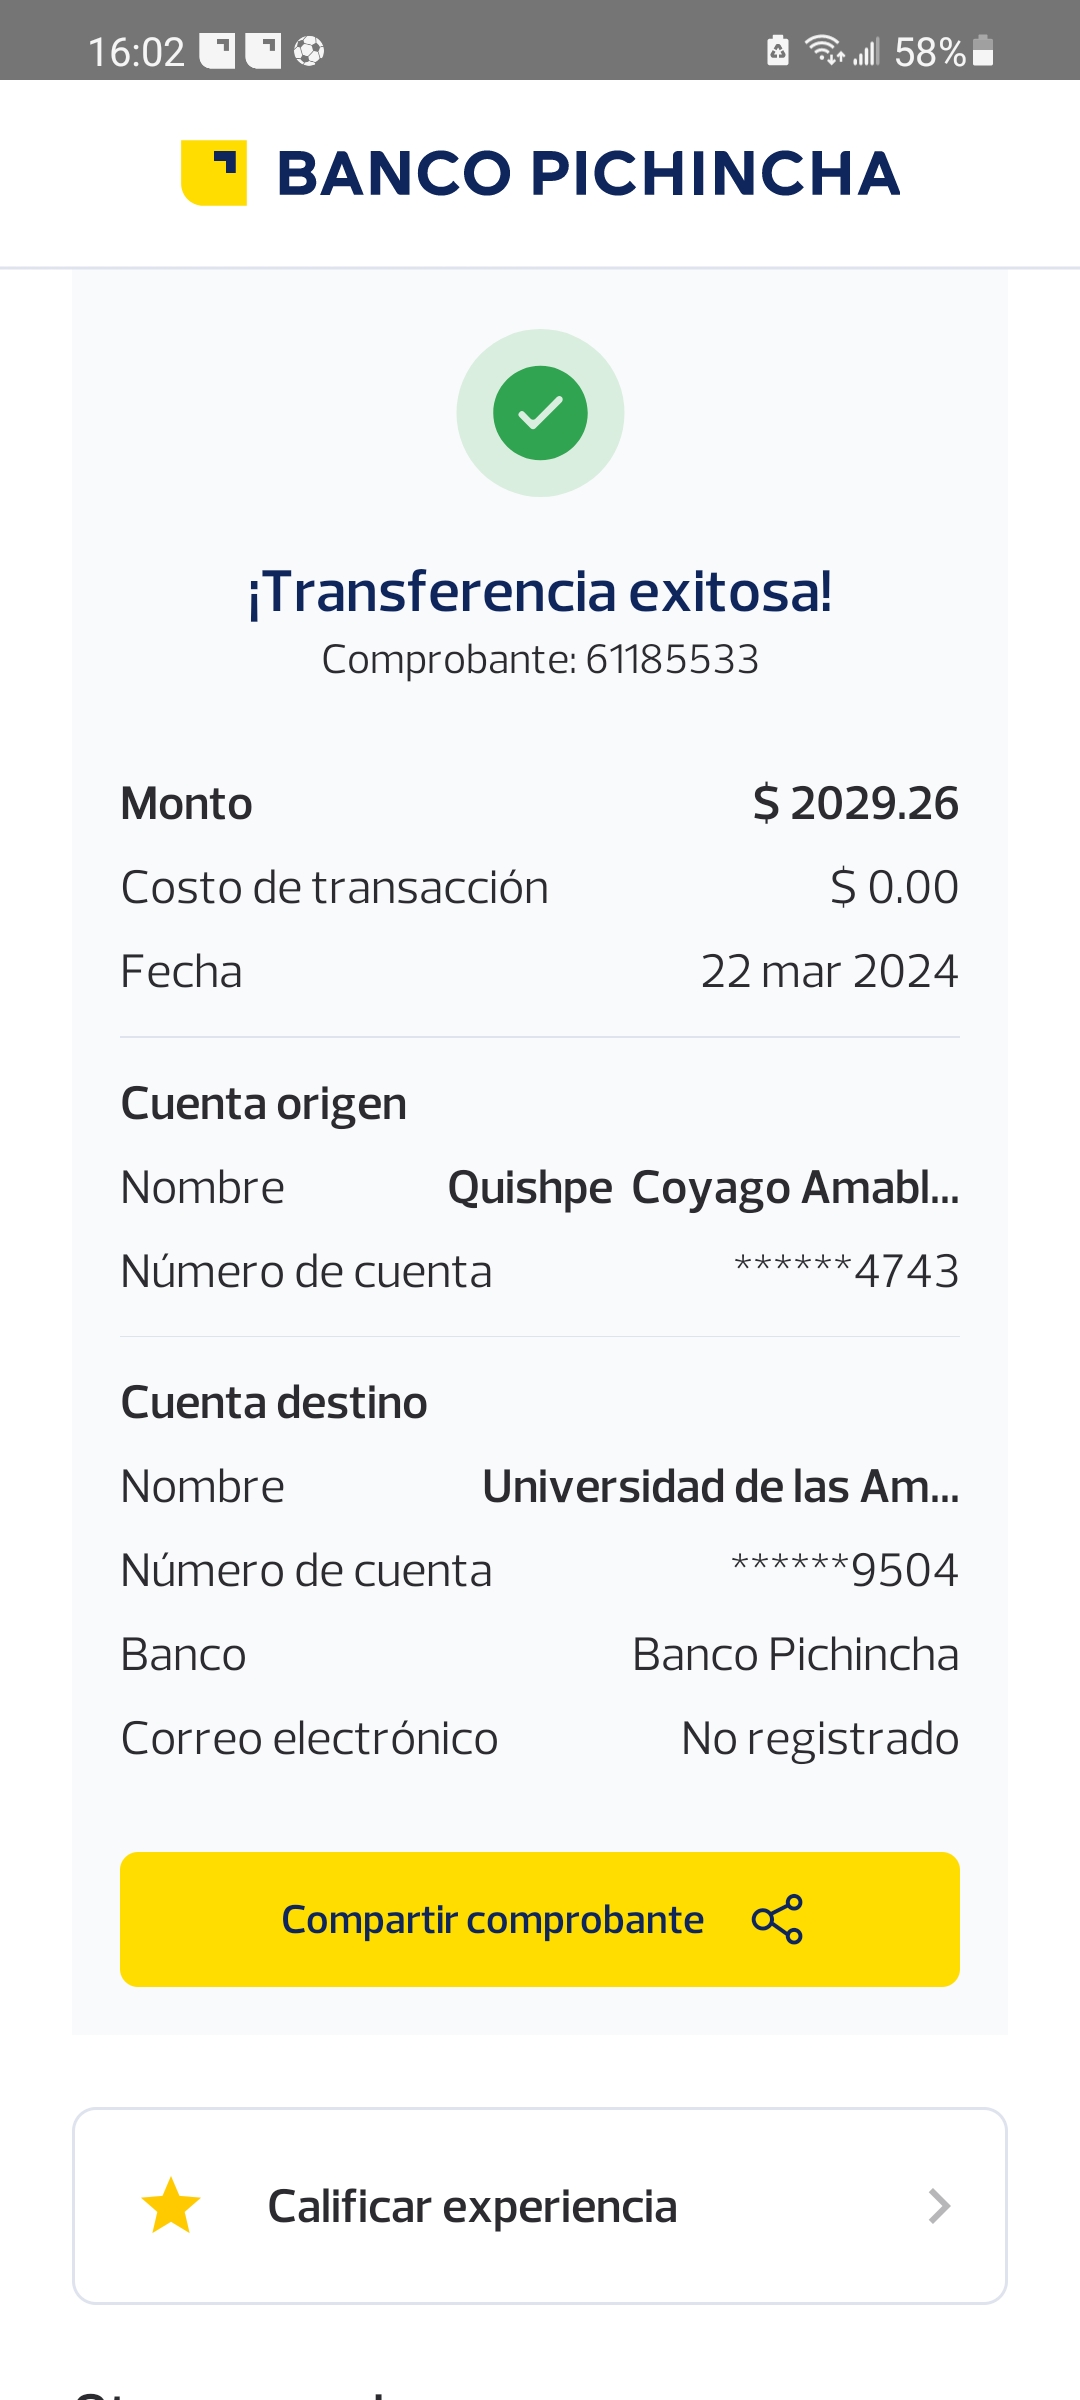Open the Calificar experiencia option
The image size is (1080, 2400).
tap(472, 2205)
